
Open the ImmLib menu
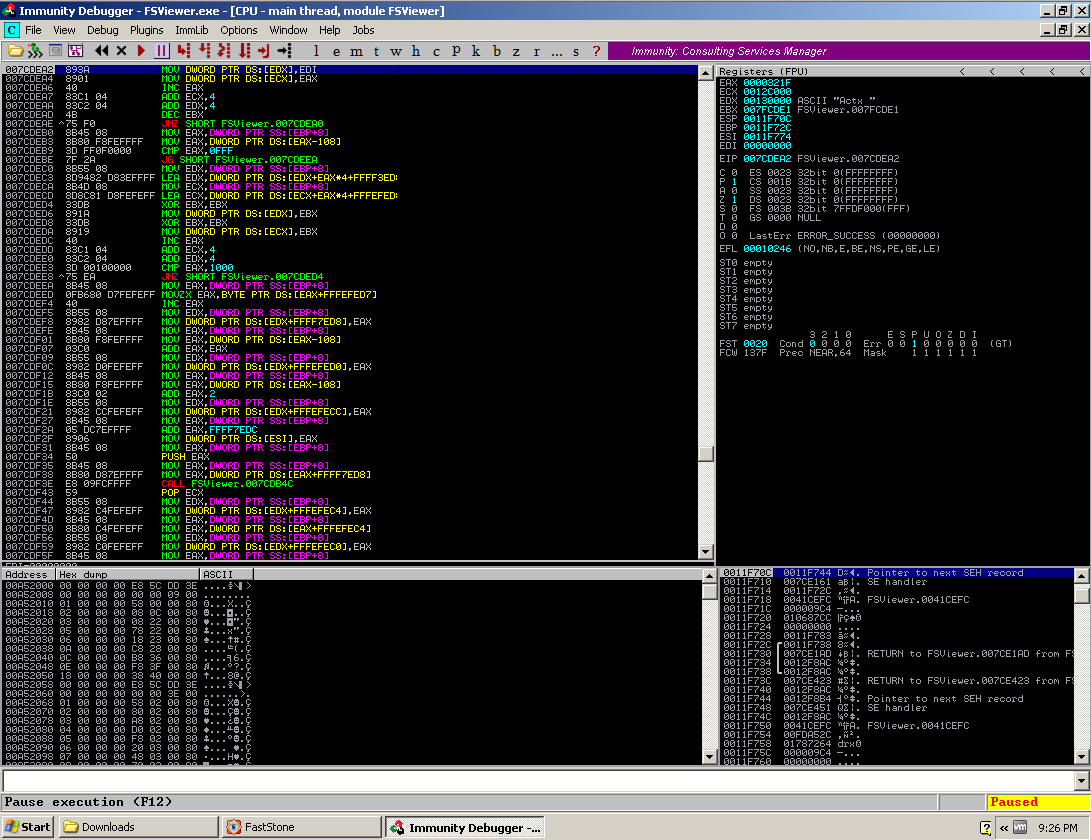pos(192,30)
